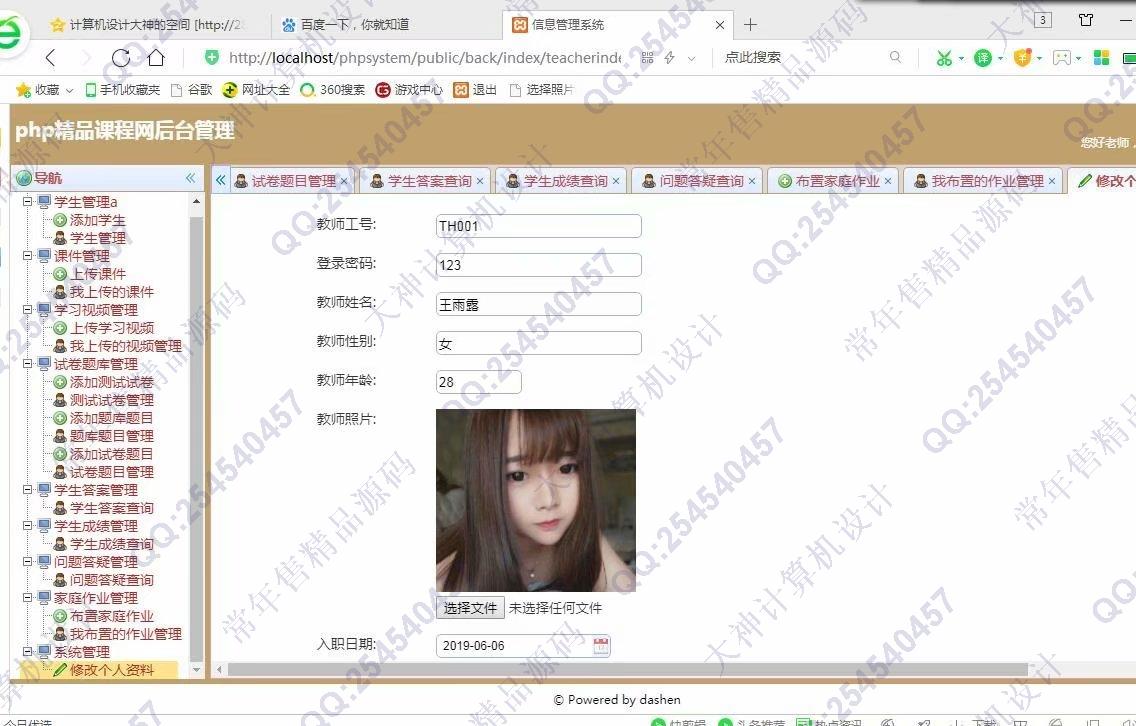Screen dimensions: 1136x726
Task: Open 网址大全 bookmark
Action: (256, 90)
